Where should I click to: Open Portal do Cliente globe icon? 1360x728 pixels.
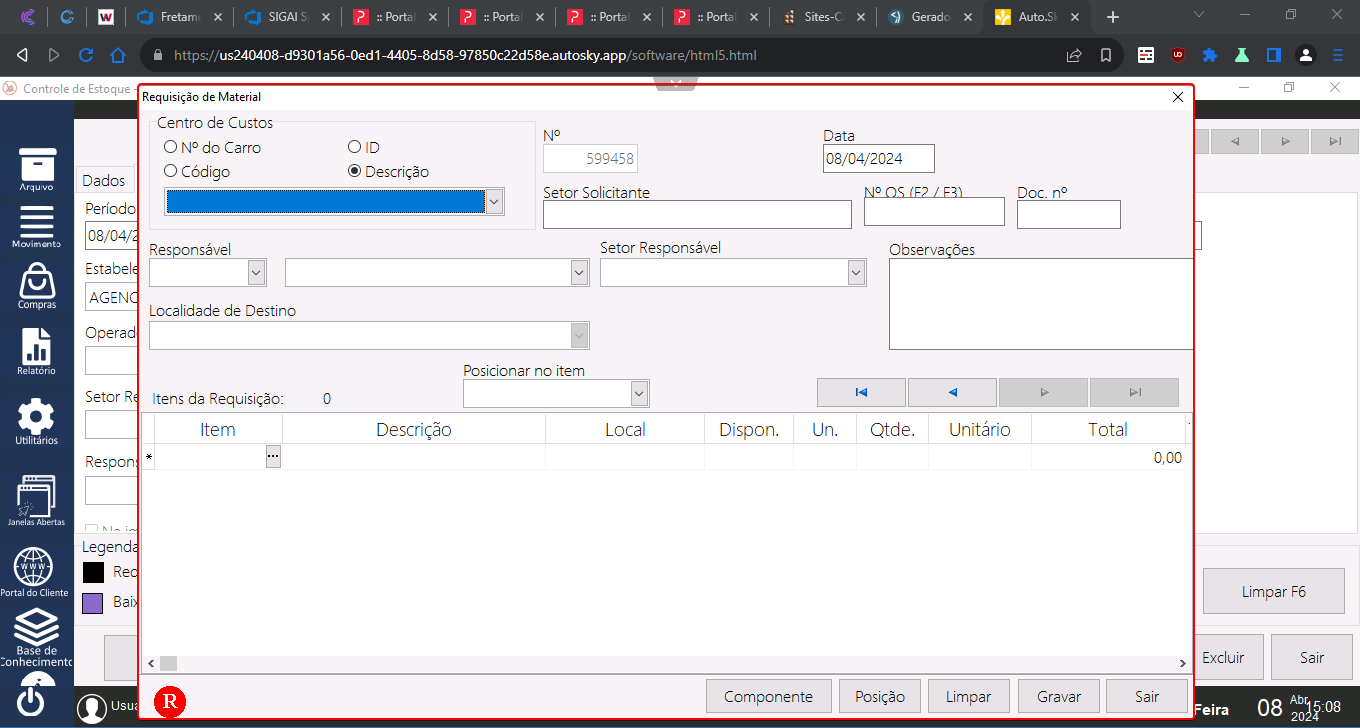(x=34, y=572)
